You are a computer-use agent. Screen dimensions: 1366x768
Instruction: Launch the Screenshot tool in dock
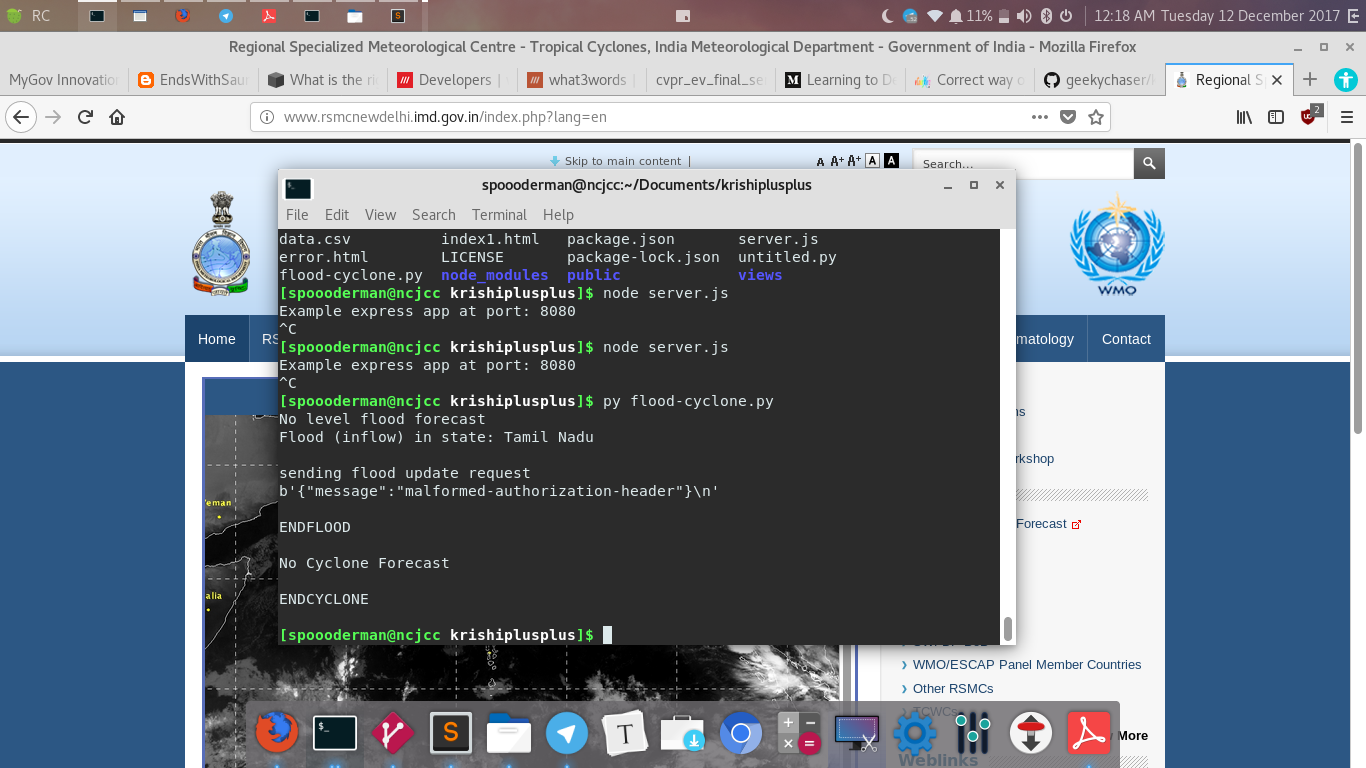[x=857, y=735]
